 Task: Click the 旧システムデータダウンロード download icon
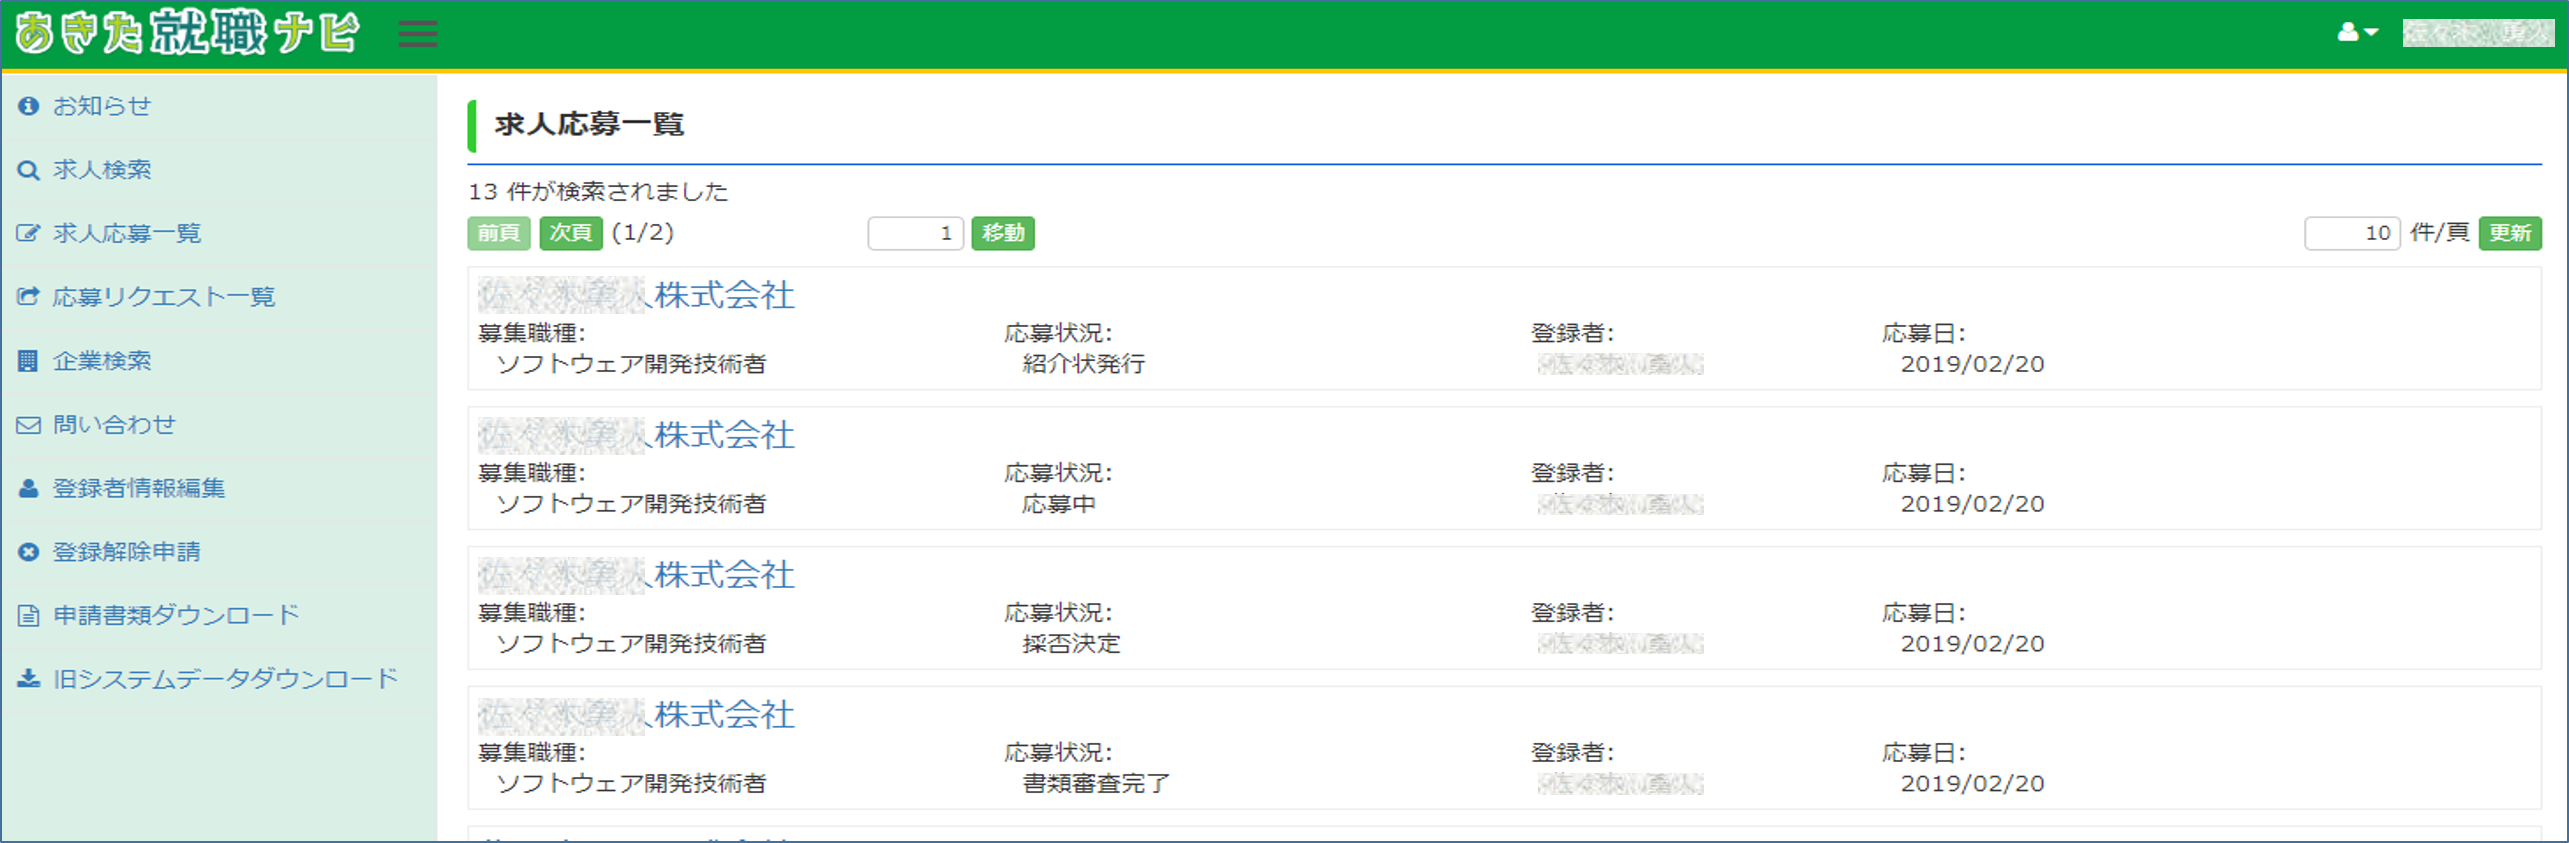click(28, 679)
